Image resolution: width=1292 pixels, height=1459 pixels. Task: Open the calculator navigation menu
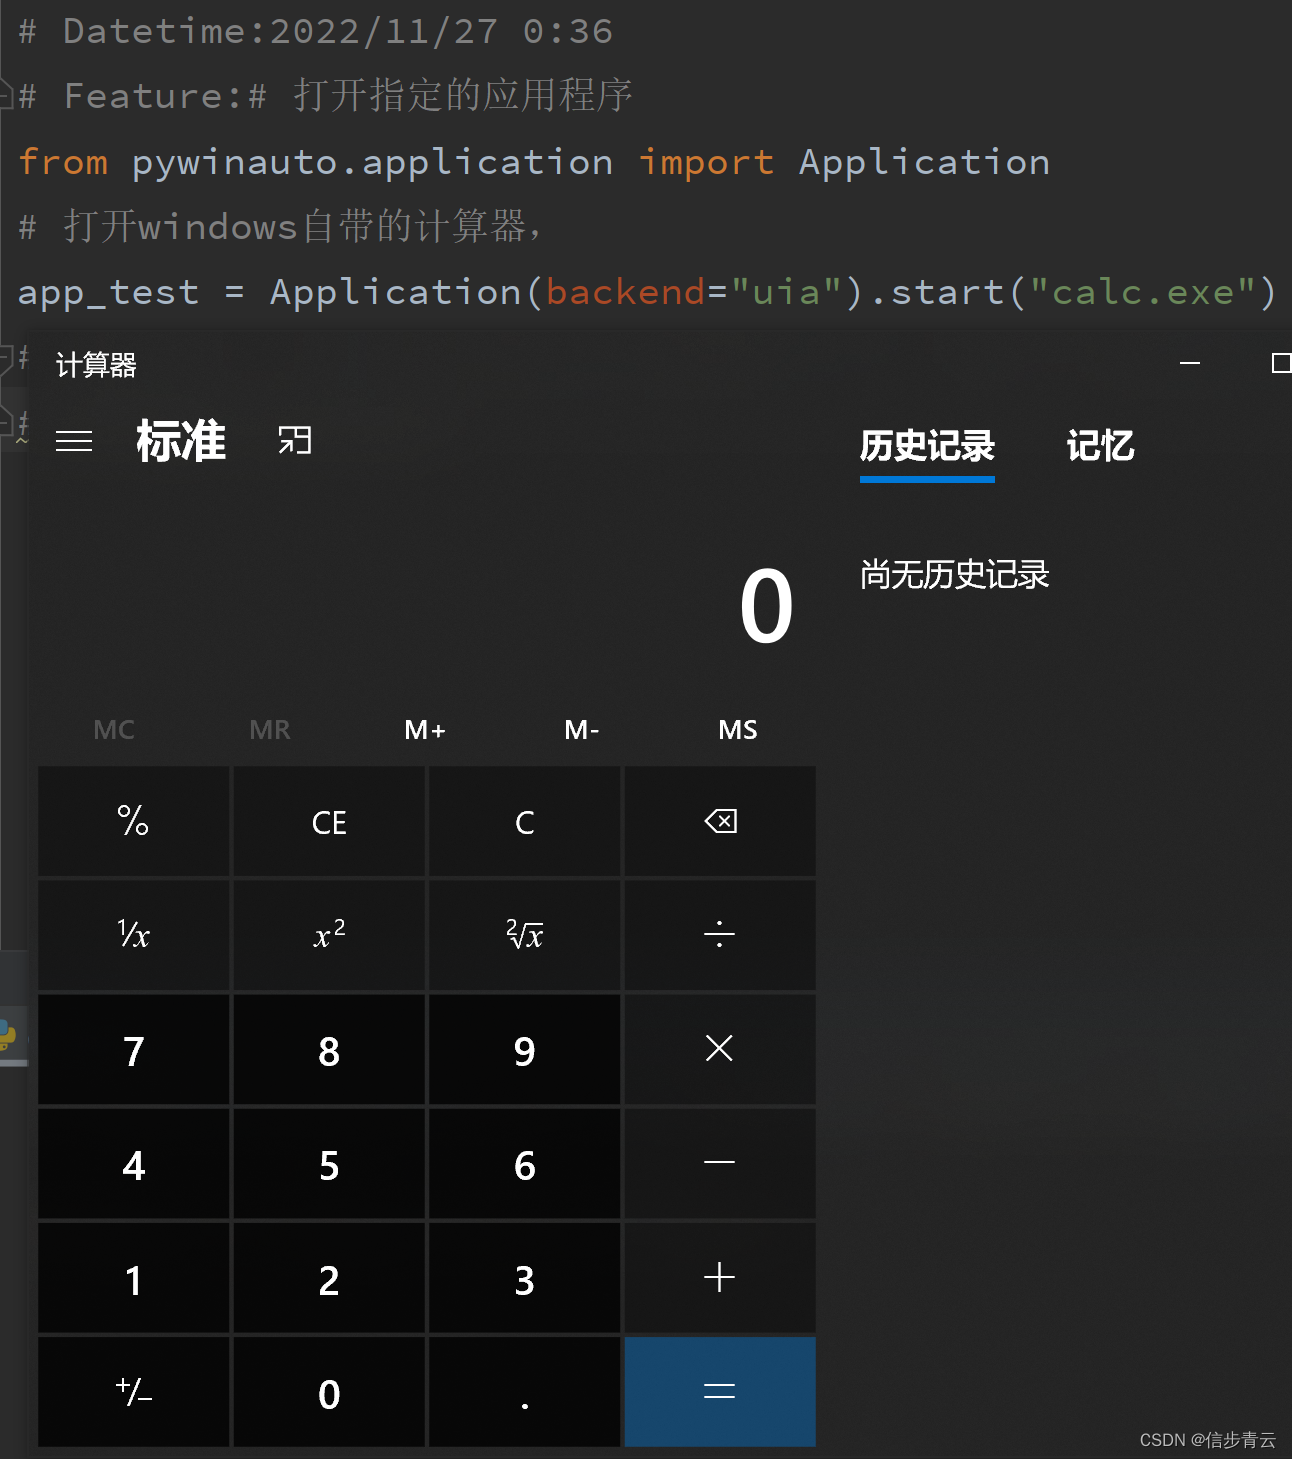(74, 440)
